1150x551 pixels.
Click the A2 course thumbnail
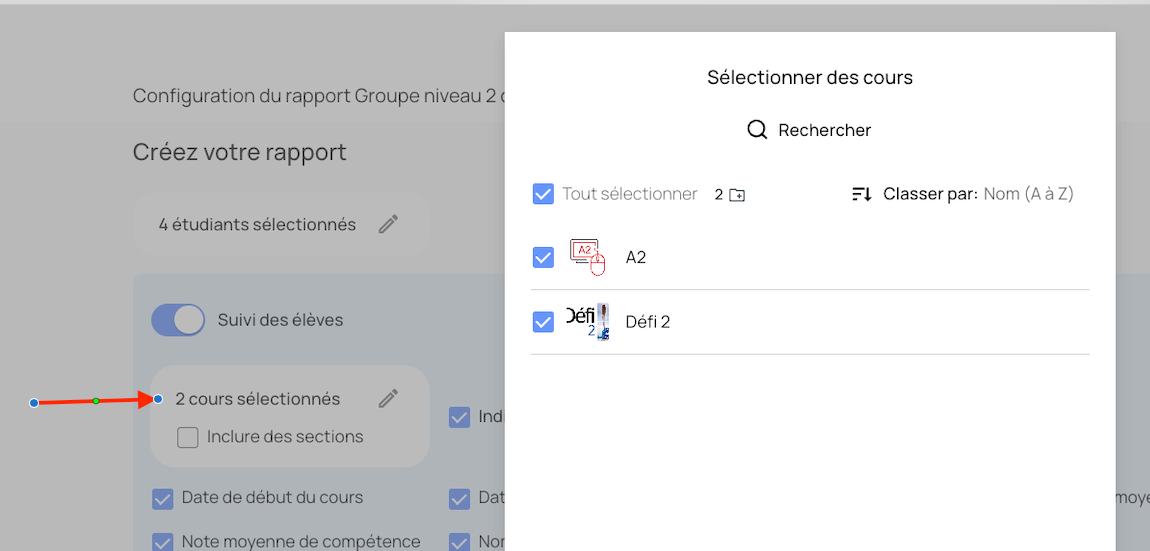(588, 257)
